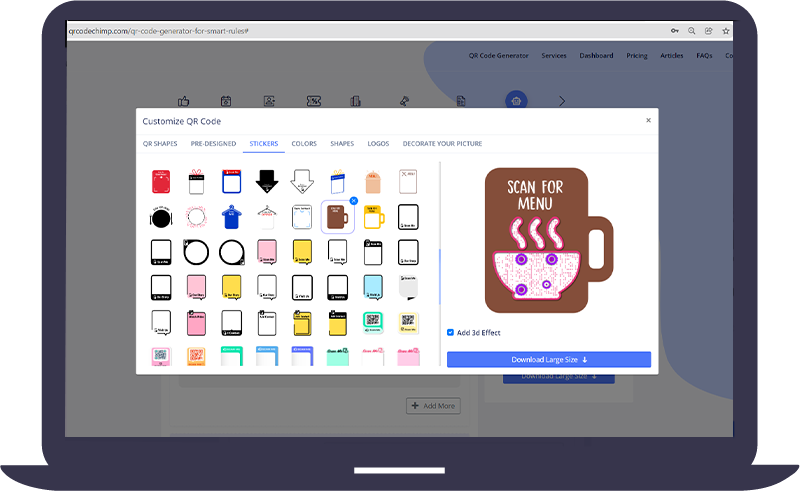Select the grey speech-bubble sticker
This screenshot has width=800, height=491.
408,287
